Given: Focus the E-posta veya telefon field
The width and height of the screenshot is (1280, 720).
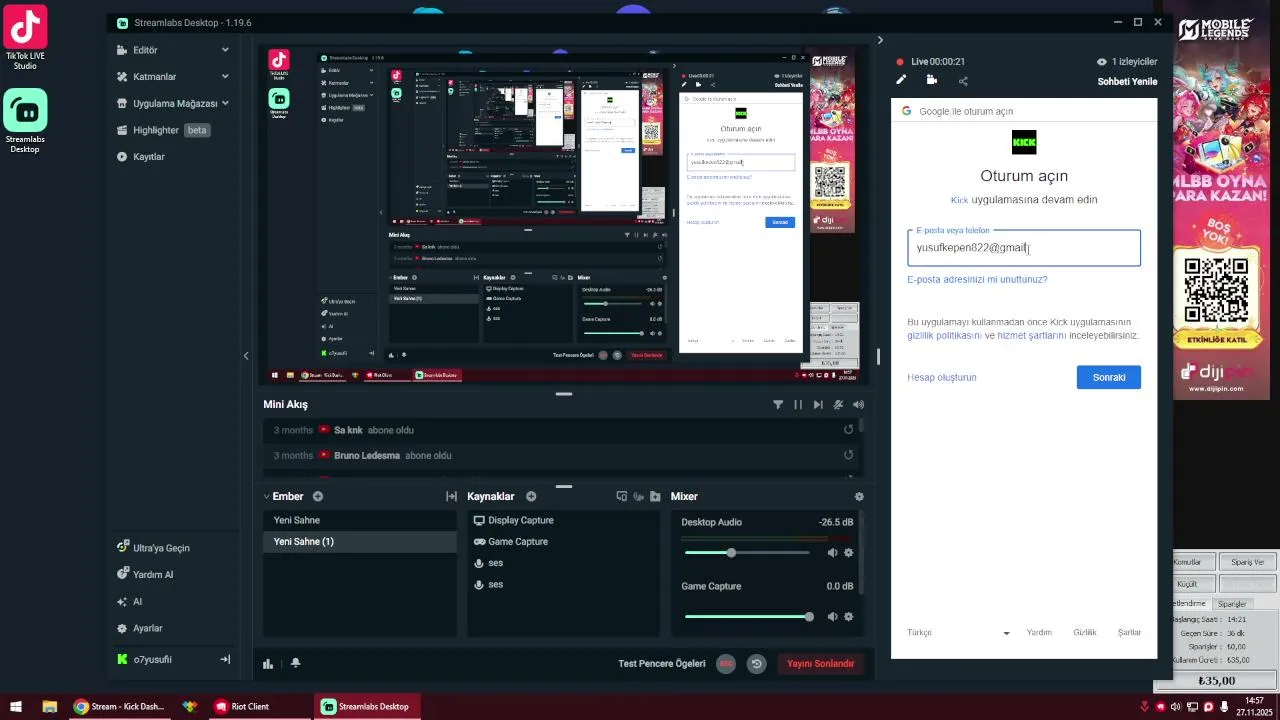Looking at the screenshot, I should click(x=1024, y=248).
